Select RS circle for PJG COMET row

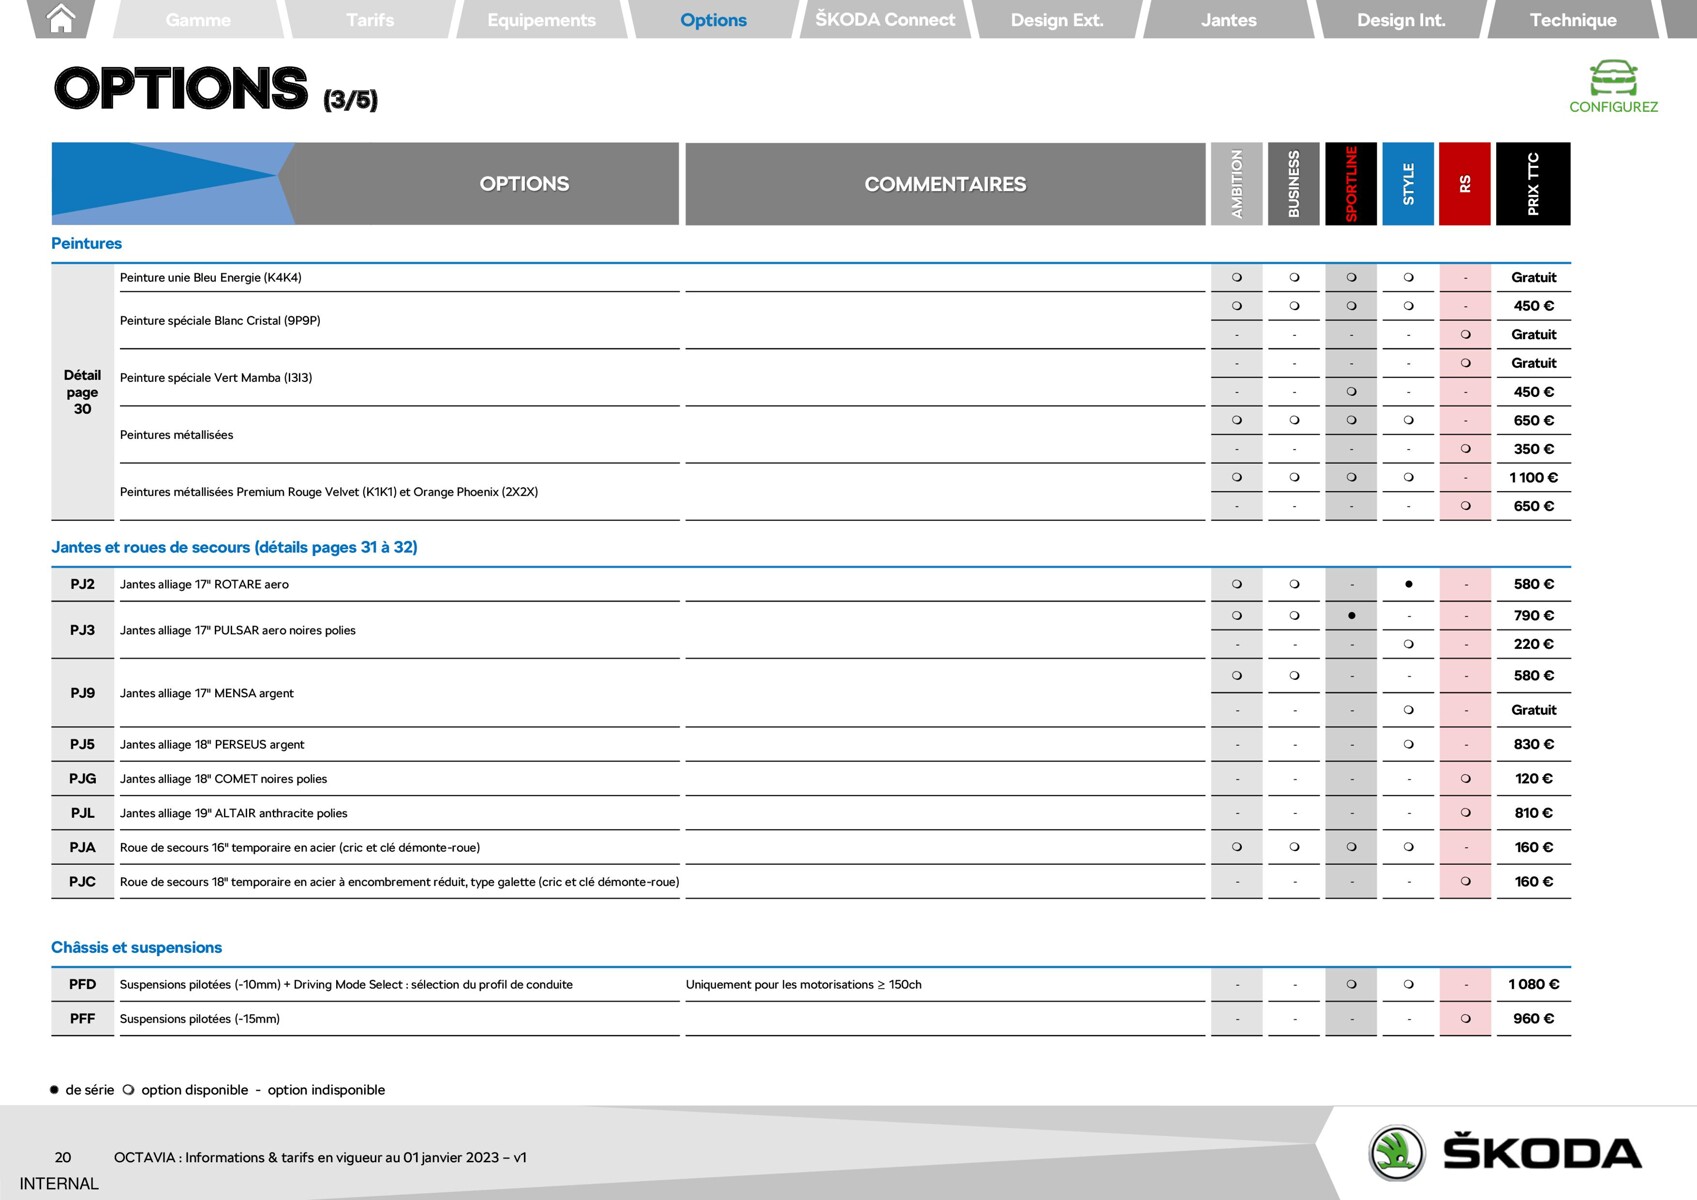coord(1465,778)
